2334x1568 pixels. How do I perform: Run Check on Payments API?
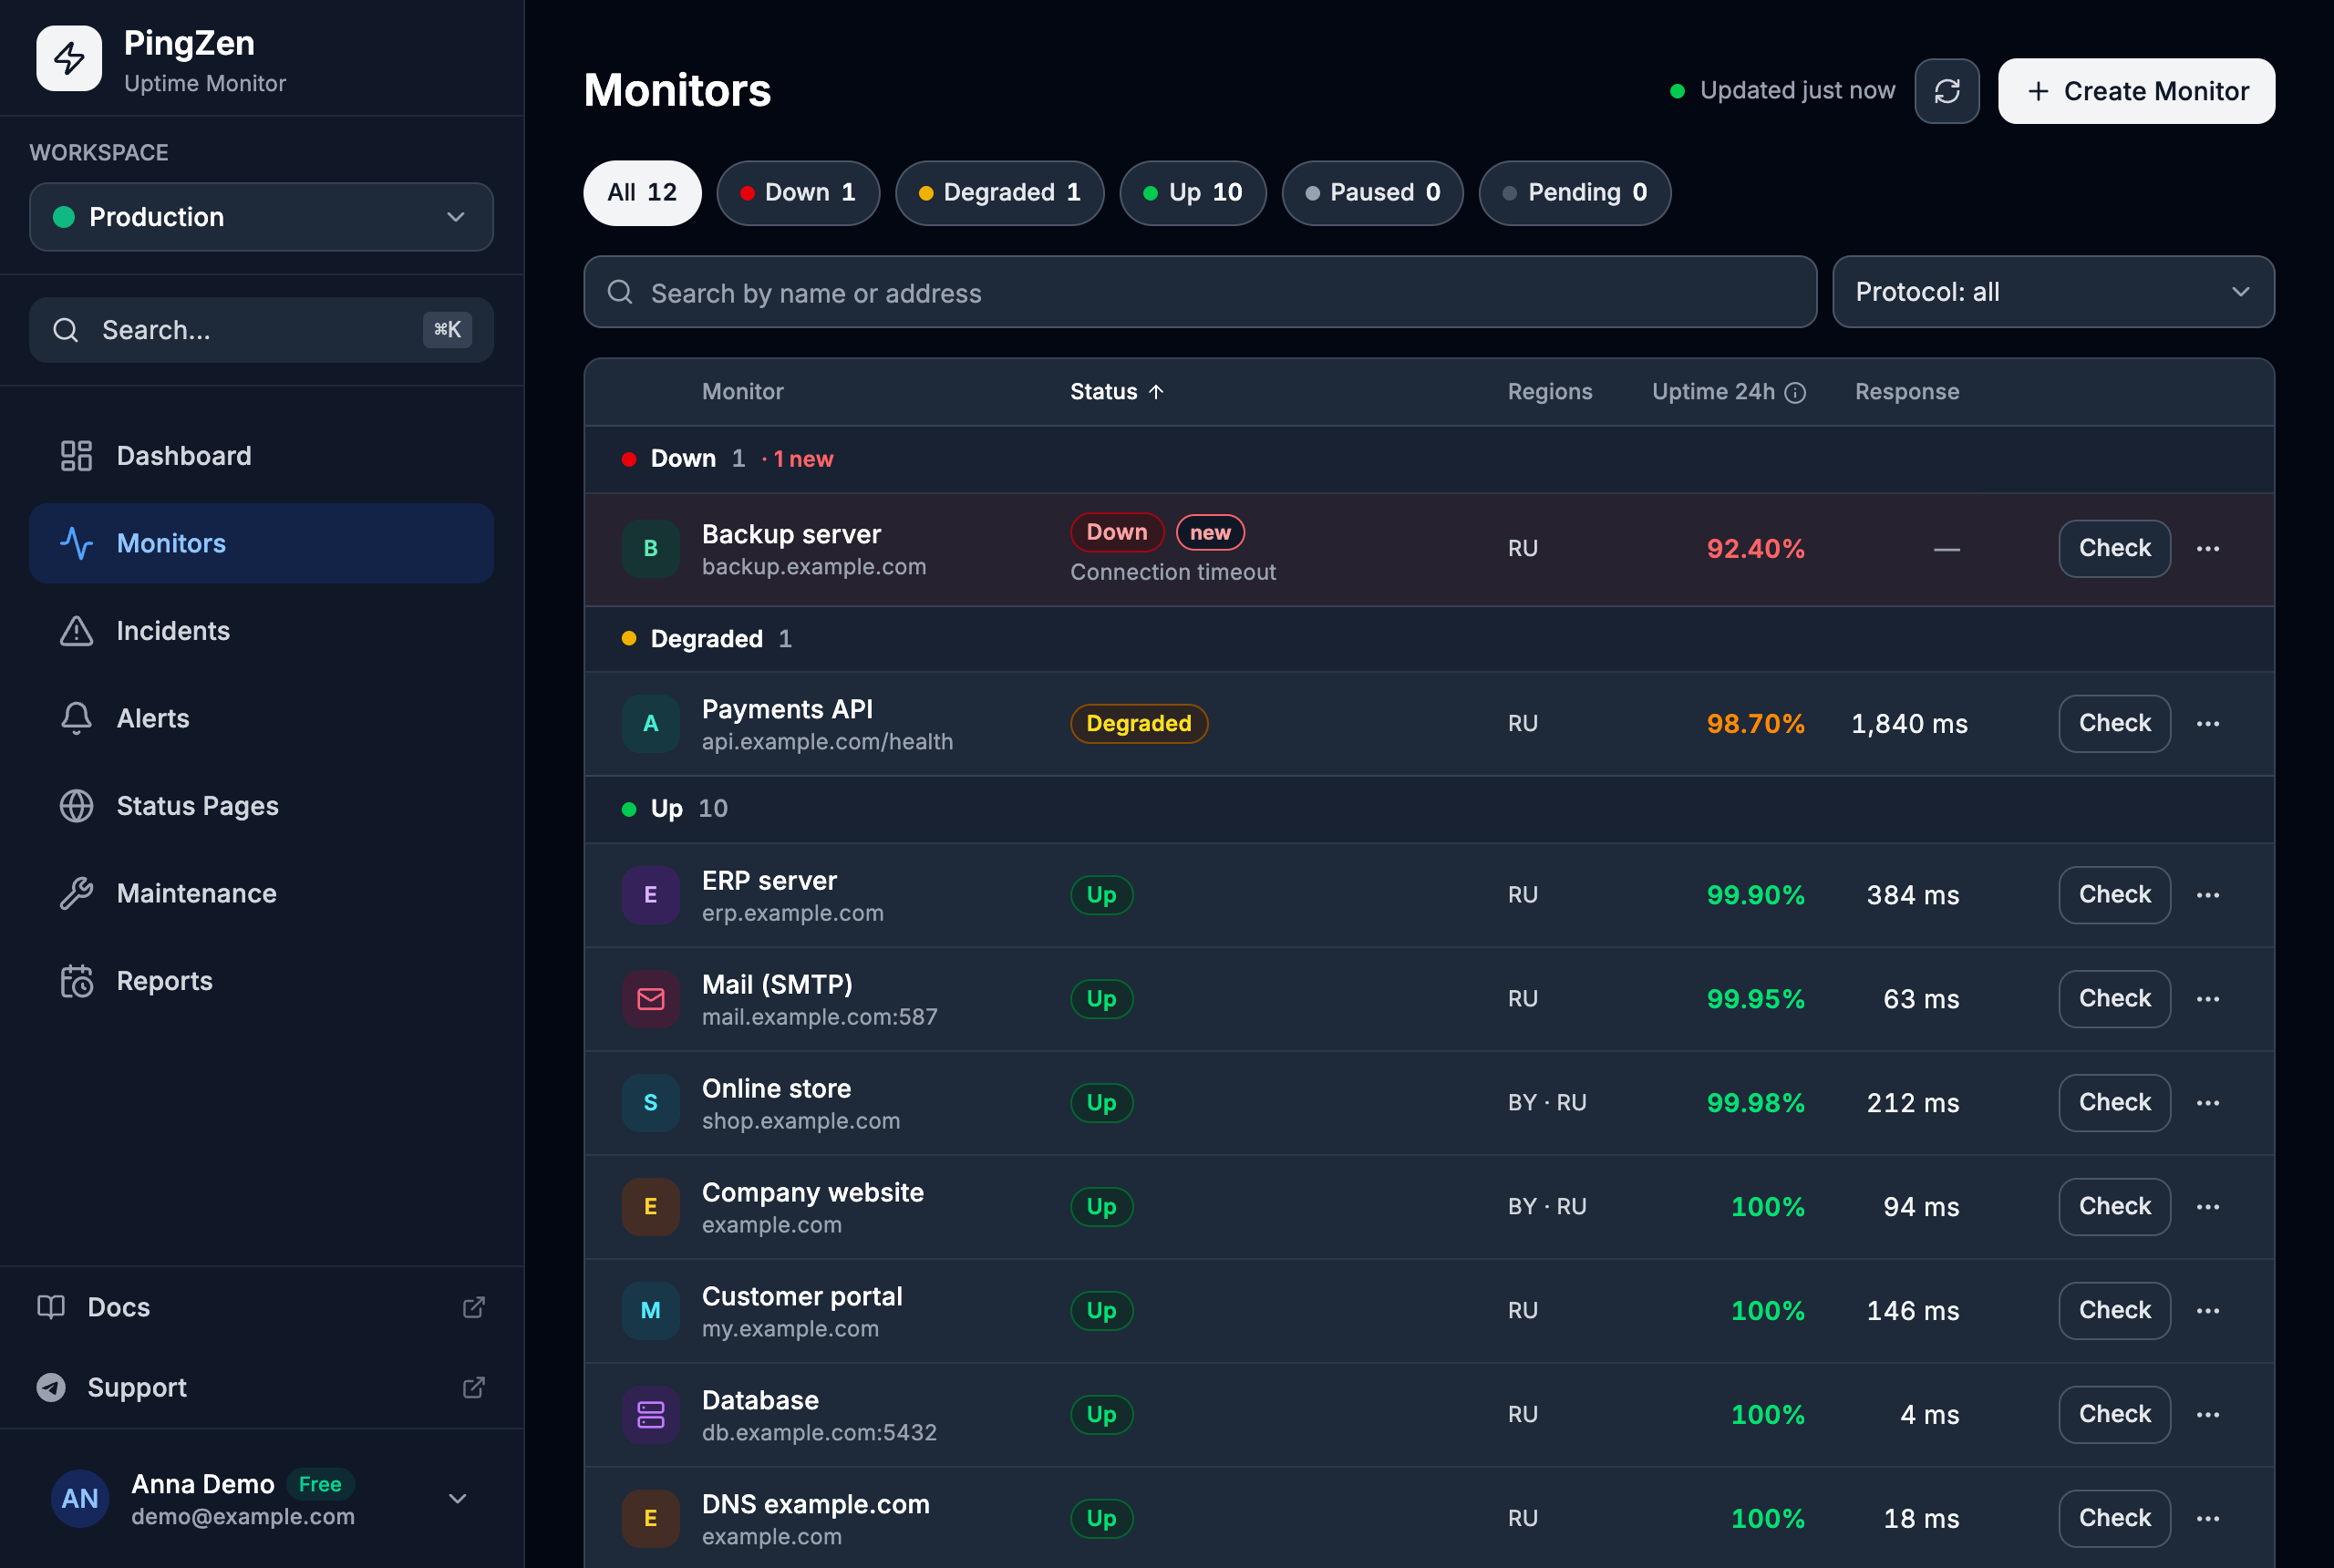click(2114, 723)
